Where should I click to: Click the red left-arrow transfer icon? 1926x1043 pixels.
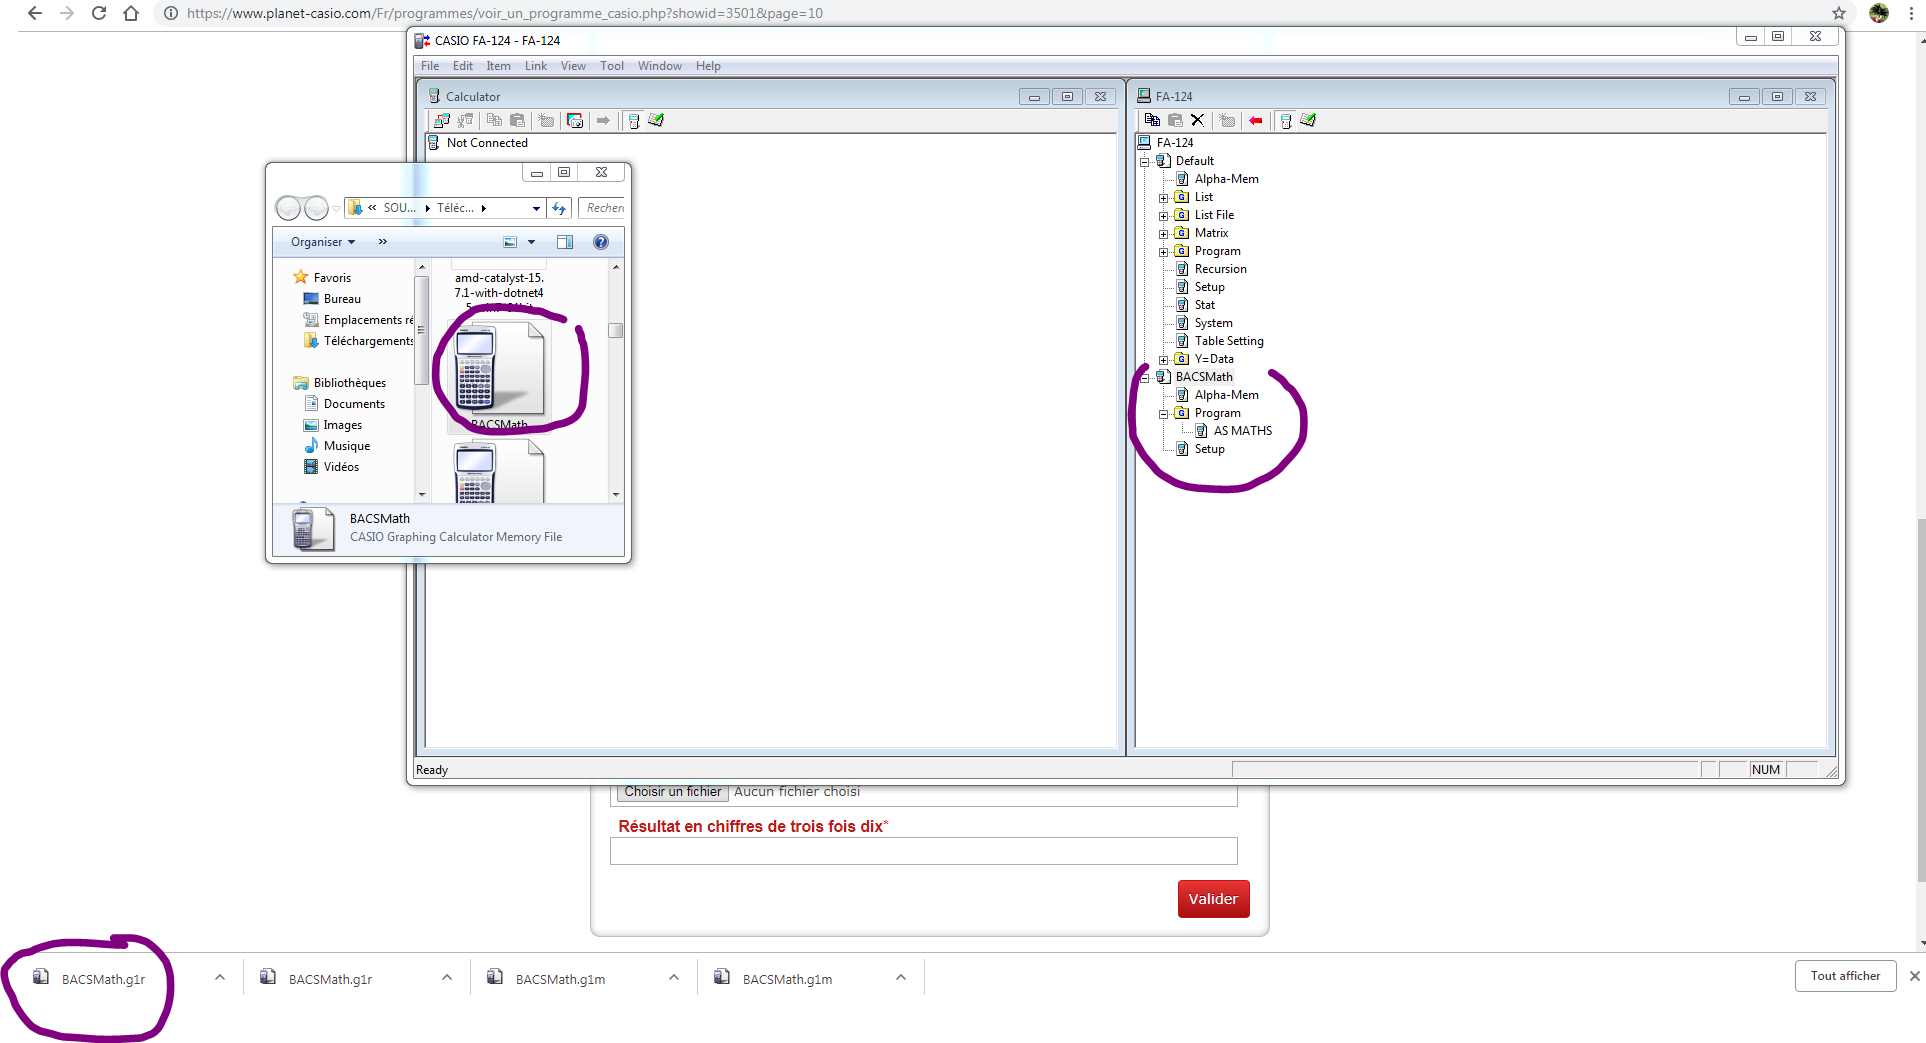(x=1256, y=120)
